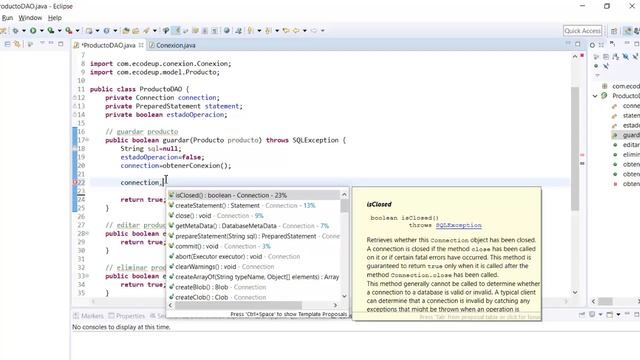Image resolution: width=640 pixels, height=360 pixels.
Task: Select getMetaData() : DatabaseMetaData proposal
Action: [x=253, y=226]
